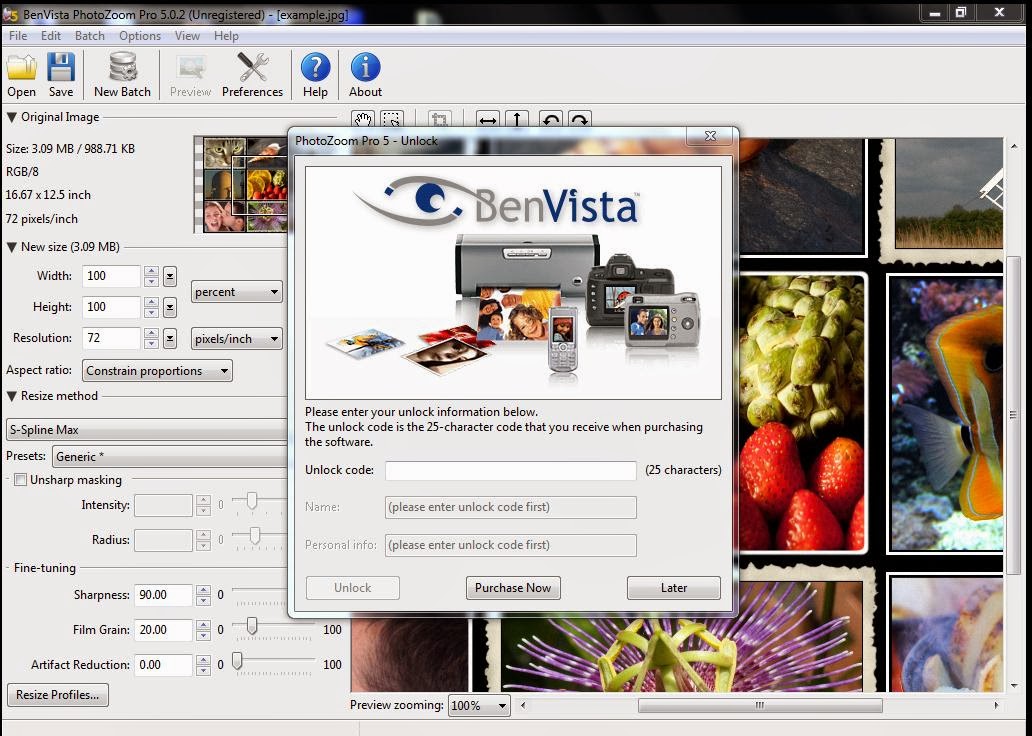Click the original image thumbnail preview

tap(242, 184)
